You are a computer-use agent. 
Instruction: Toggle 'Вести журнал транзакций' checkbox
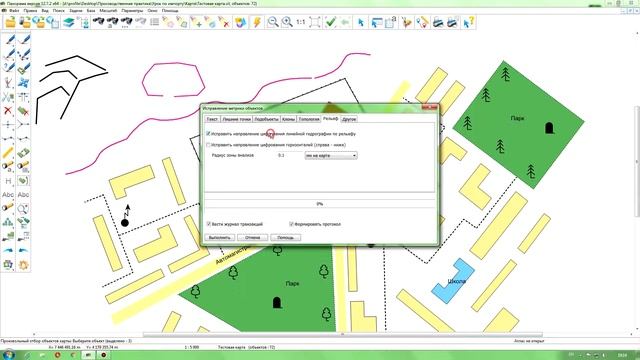(209, 224)
